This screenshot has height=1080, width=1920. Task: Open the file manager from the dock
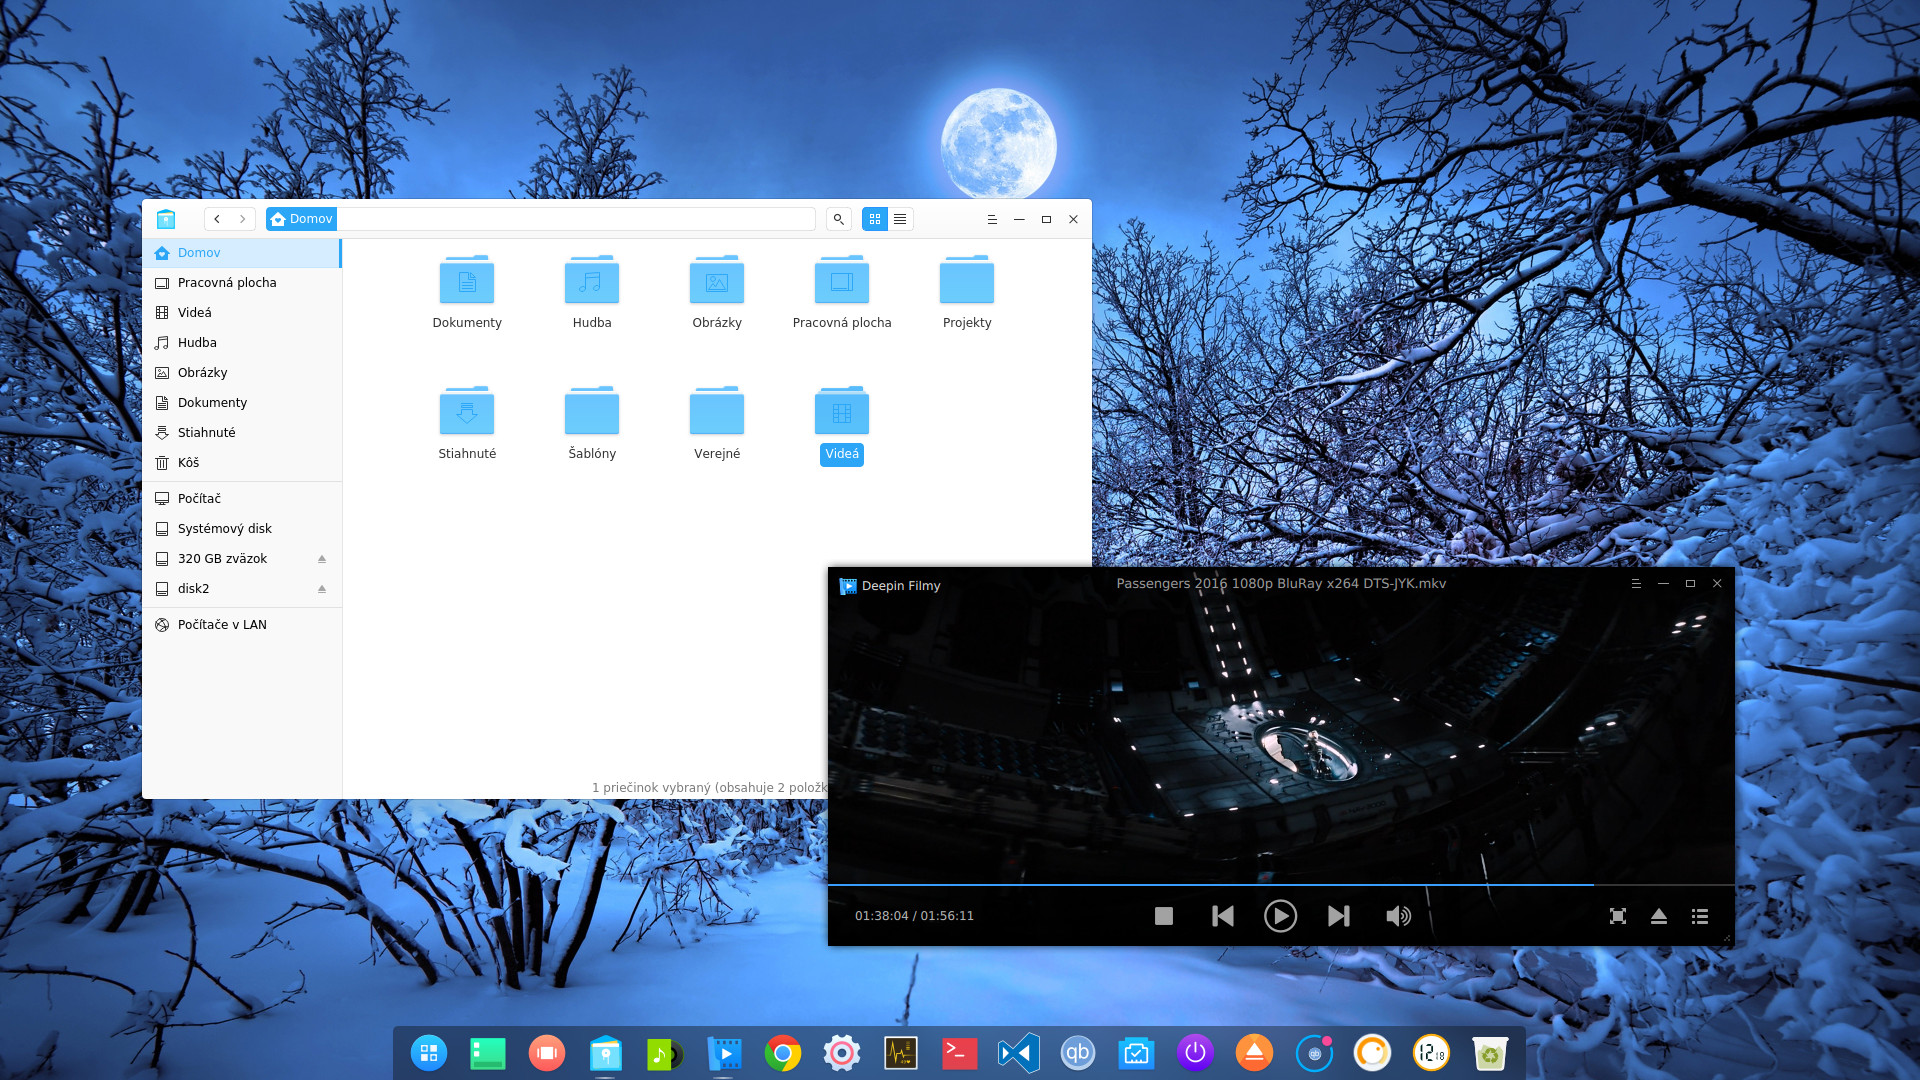tap(606, 1053)
